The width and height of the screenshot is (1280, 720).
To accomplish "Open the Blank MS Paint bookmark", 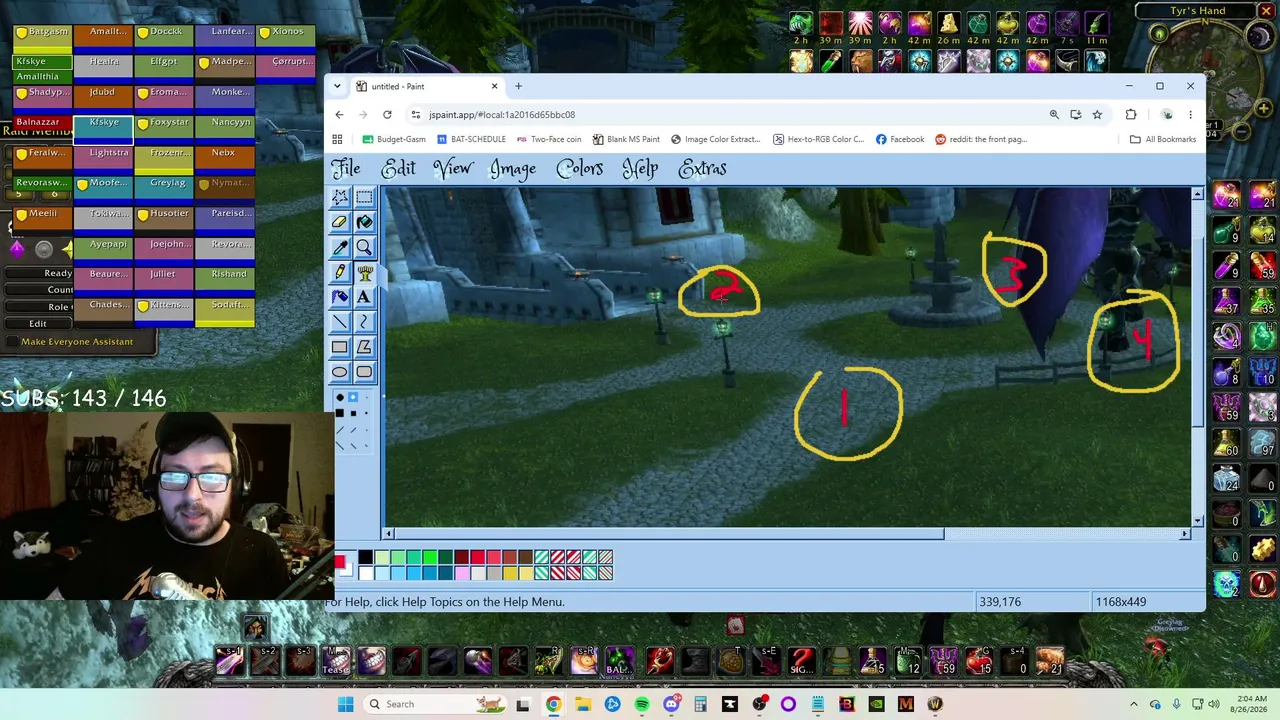I will (x=626, y=139).
